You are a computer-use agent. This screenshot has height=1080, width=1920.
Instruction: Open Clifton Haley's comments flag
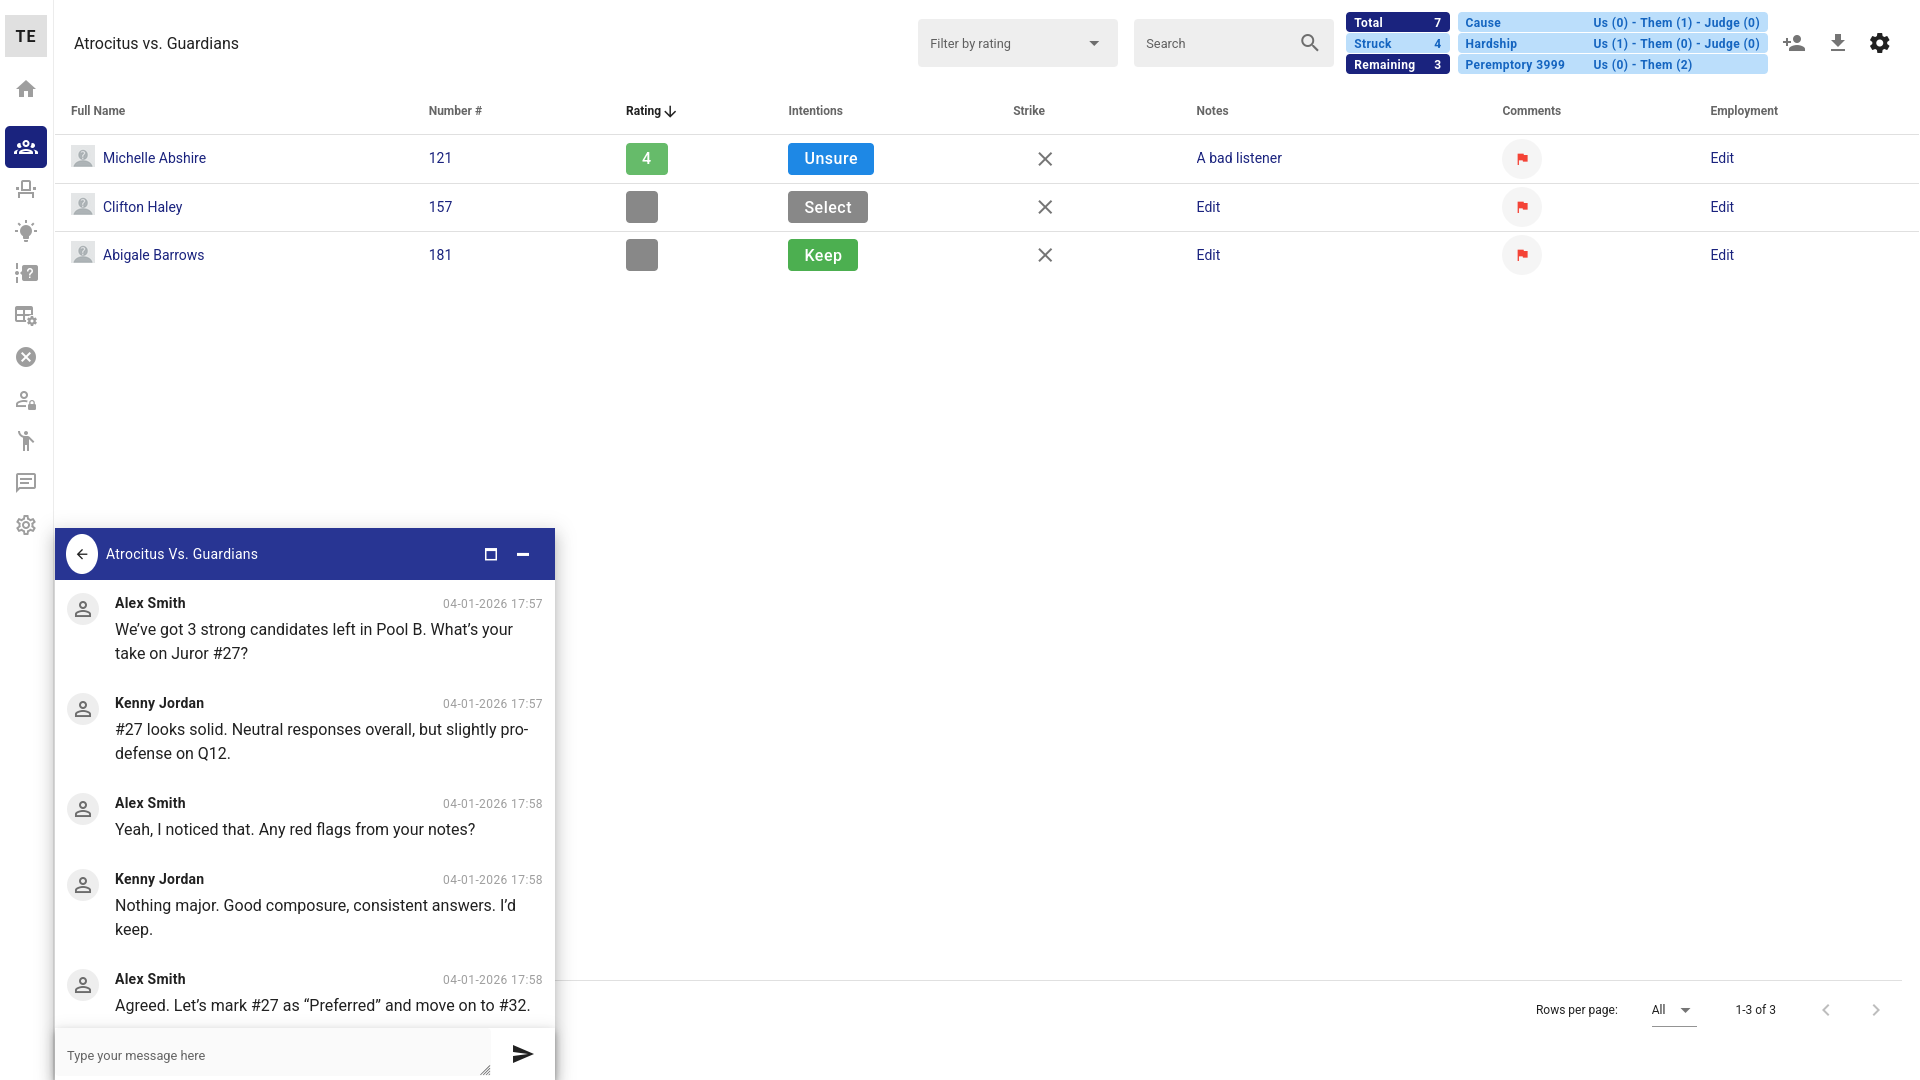point(1522,207)
